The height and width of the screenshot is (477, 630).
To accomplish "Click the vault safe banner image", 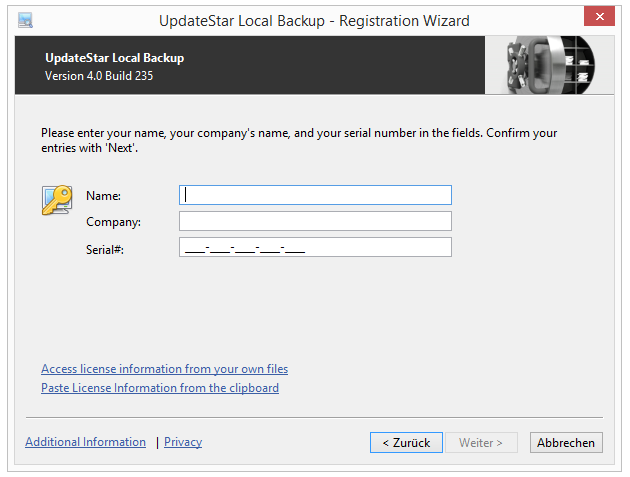I will click(549, 65).
